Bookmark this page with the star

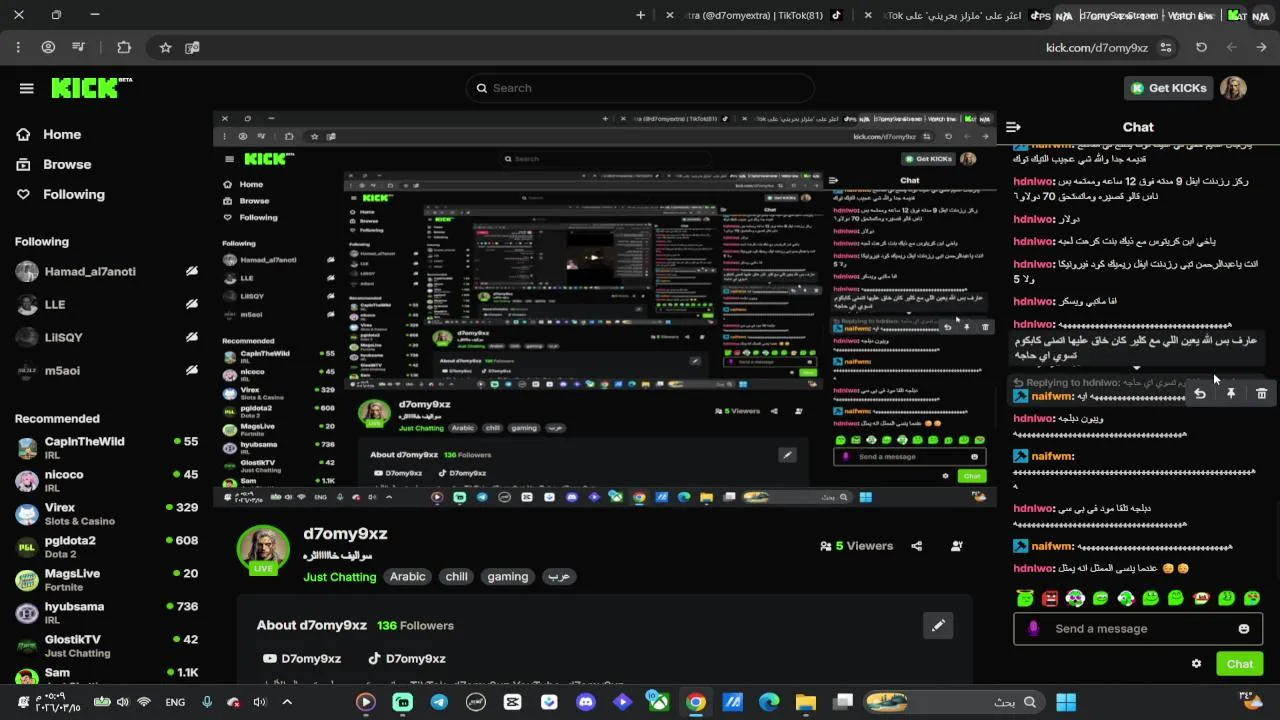(x=166, y=47)
